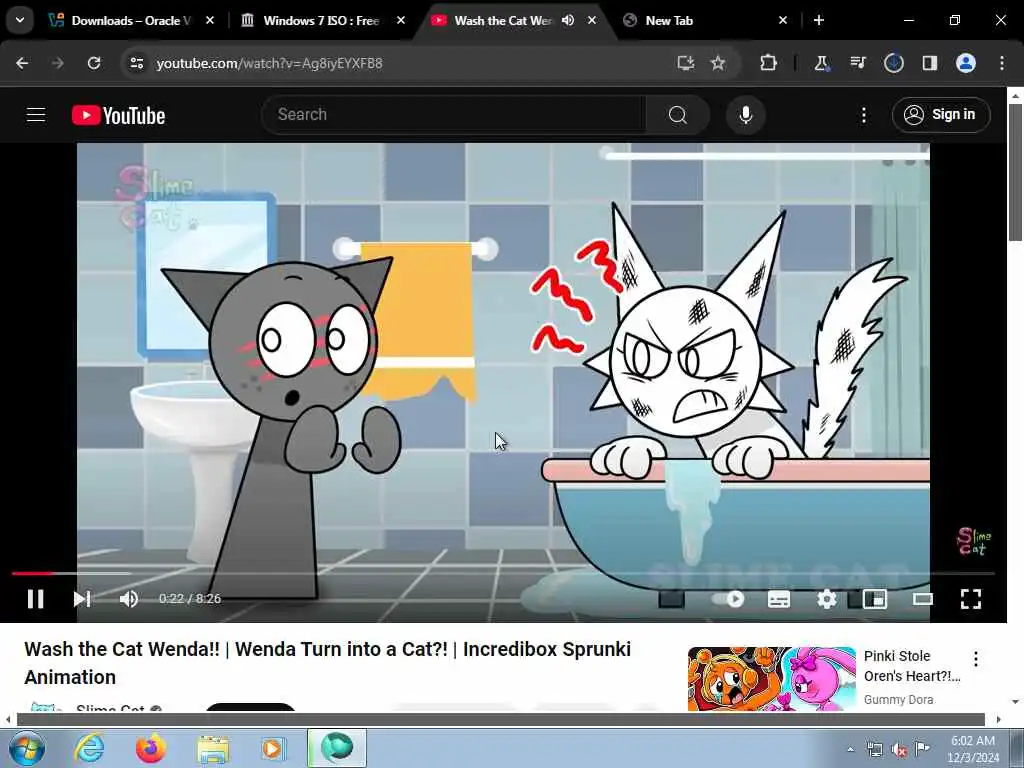Mute the audio indicator on the YouTube tab

pyautogui.click(x=568, y=20)
